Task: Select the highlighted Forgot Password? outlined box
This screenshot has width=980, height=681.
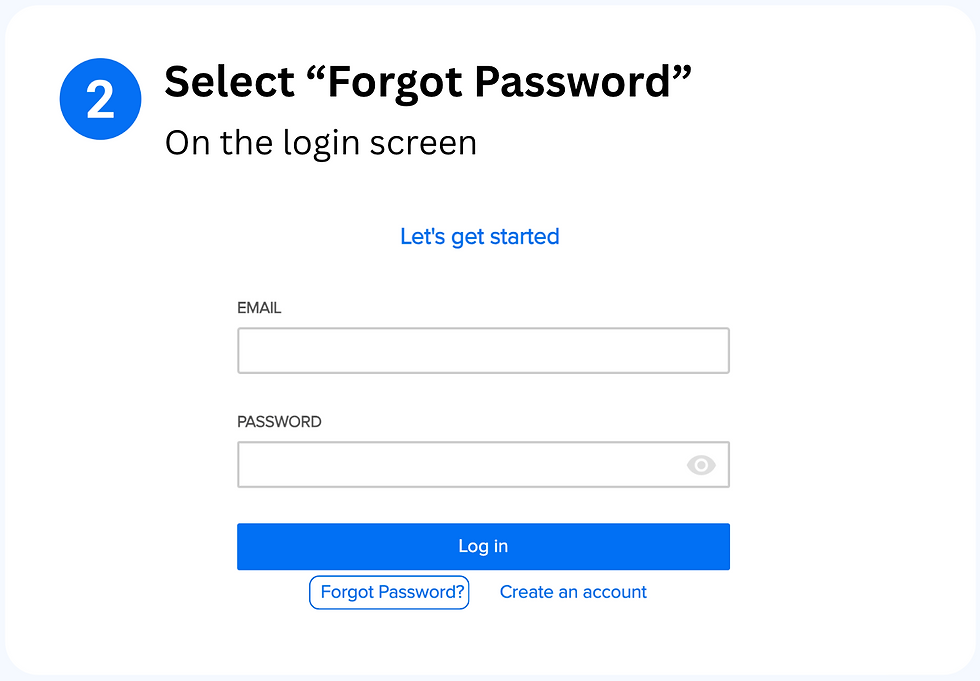Action: coord(389,592)
